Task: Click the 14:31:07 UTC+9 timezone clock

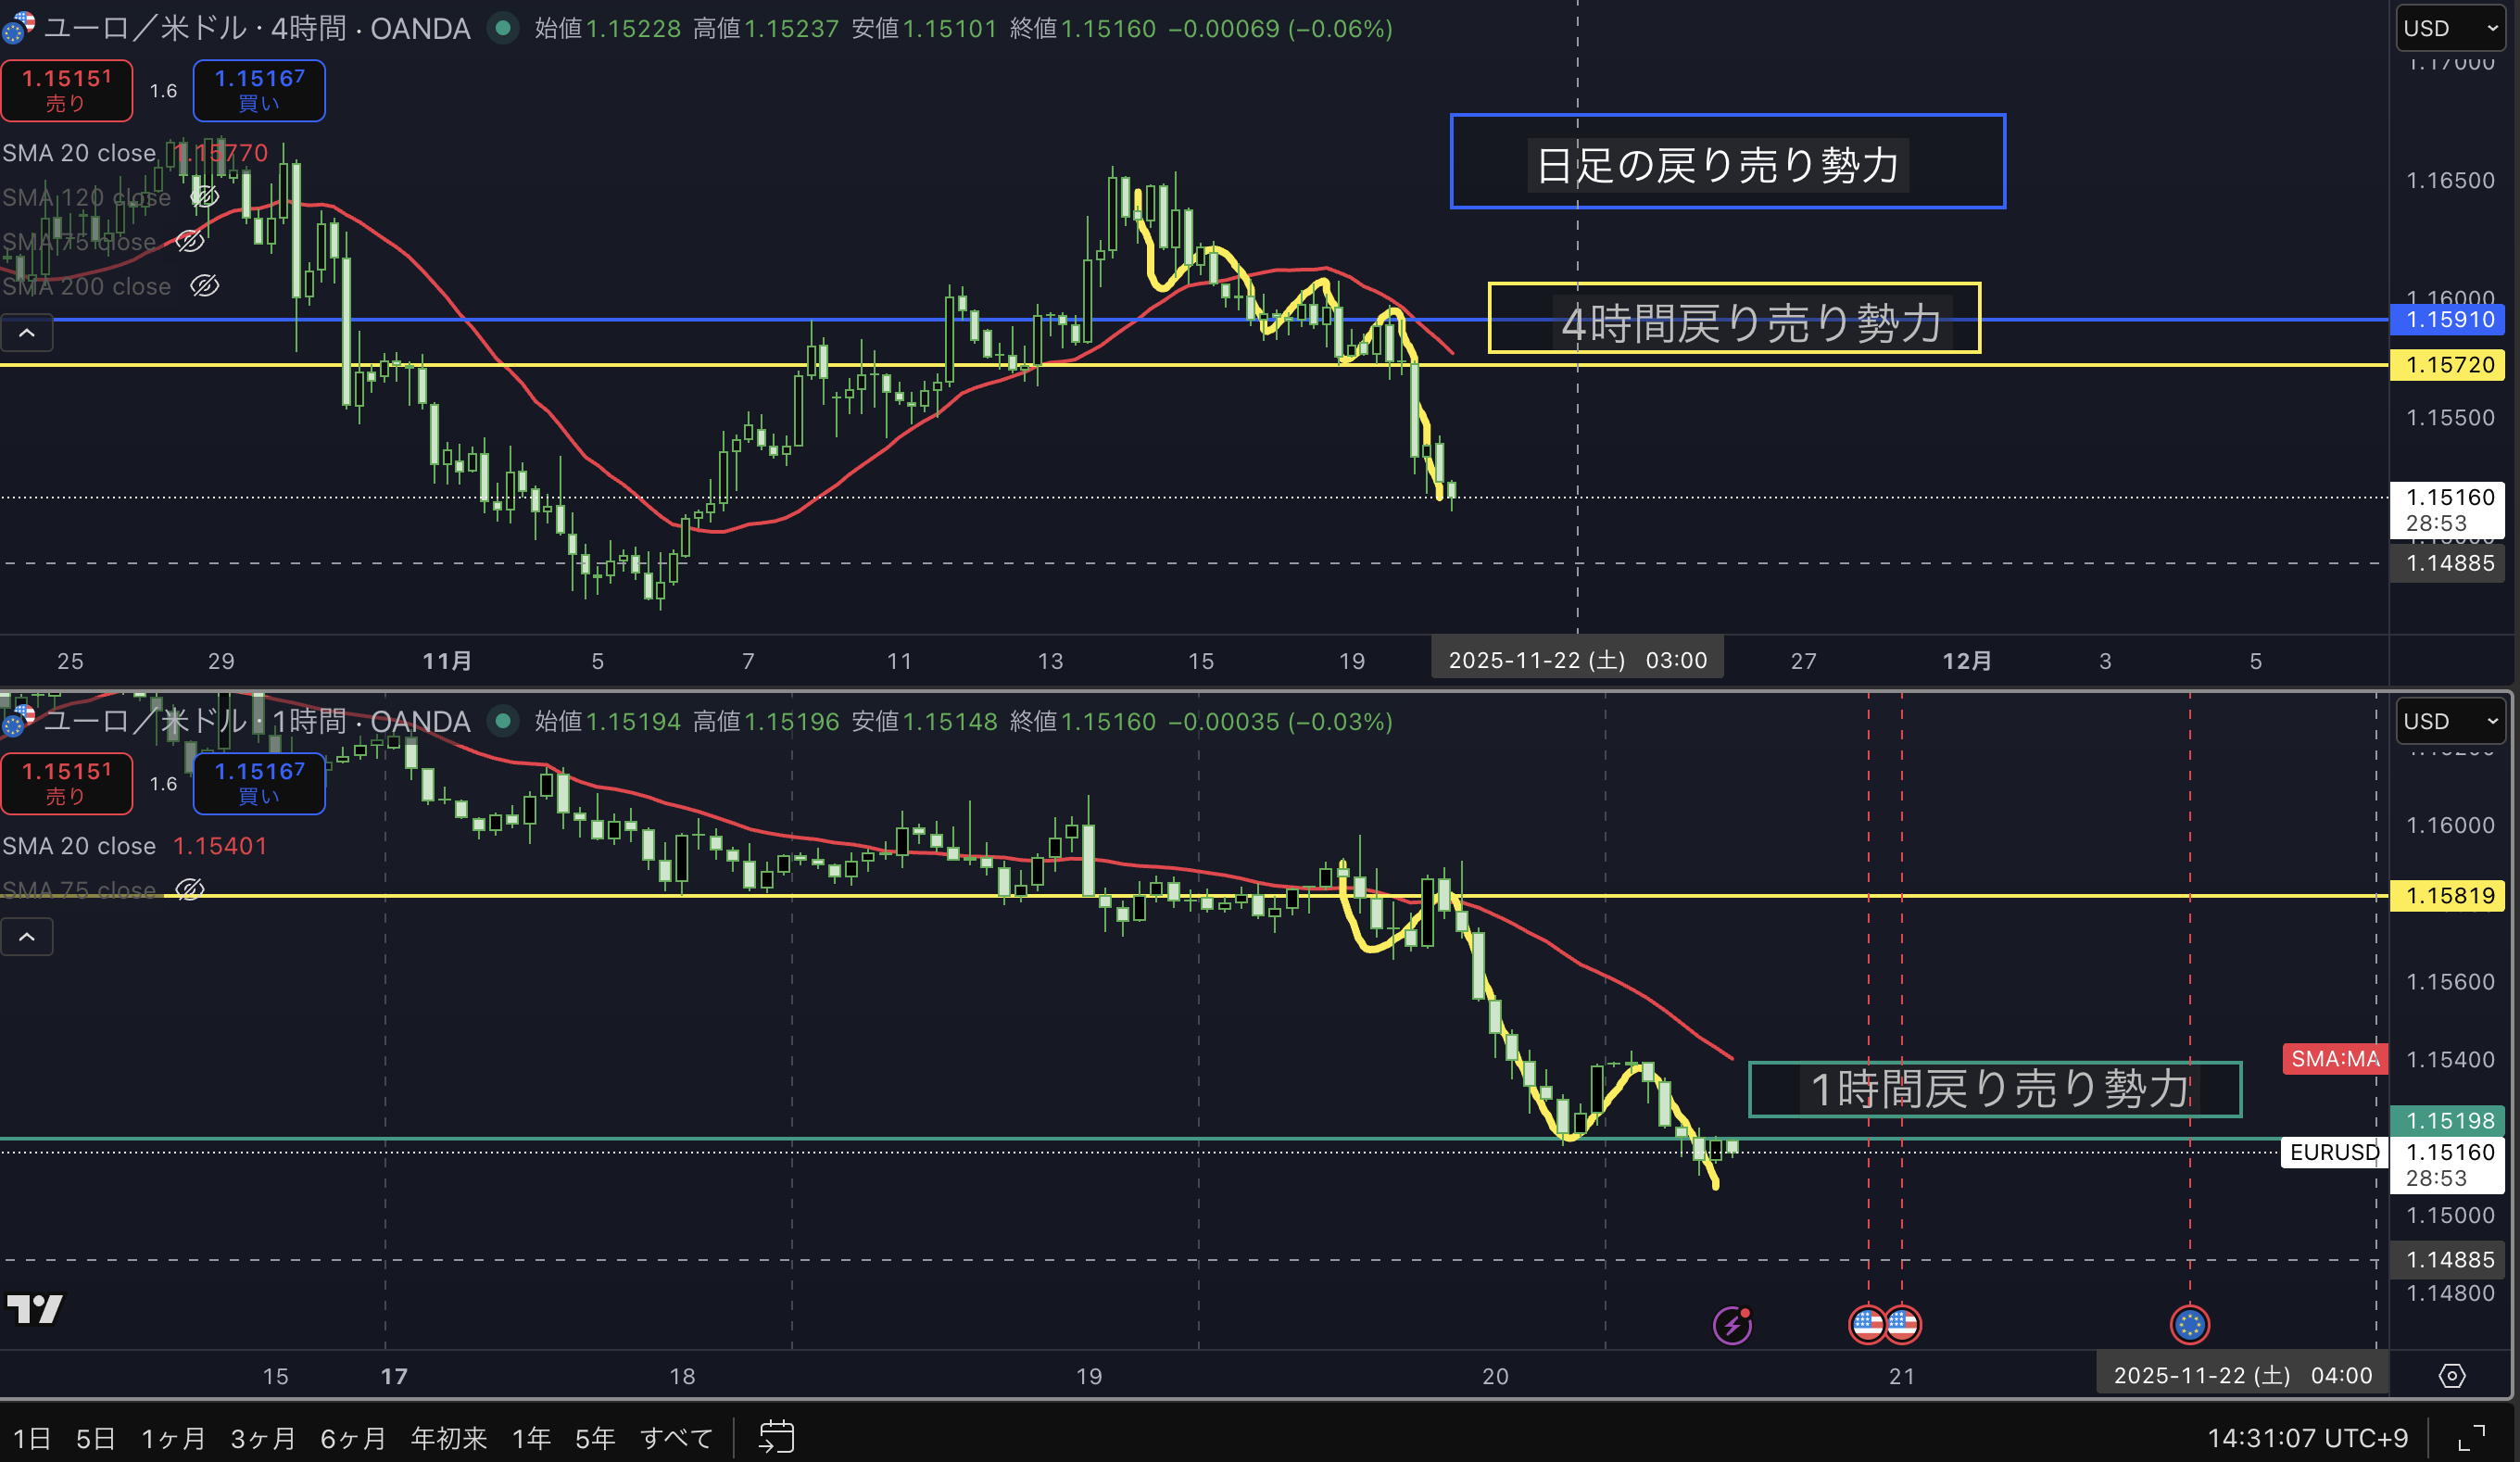Action: click(2307, 1438)
